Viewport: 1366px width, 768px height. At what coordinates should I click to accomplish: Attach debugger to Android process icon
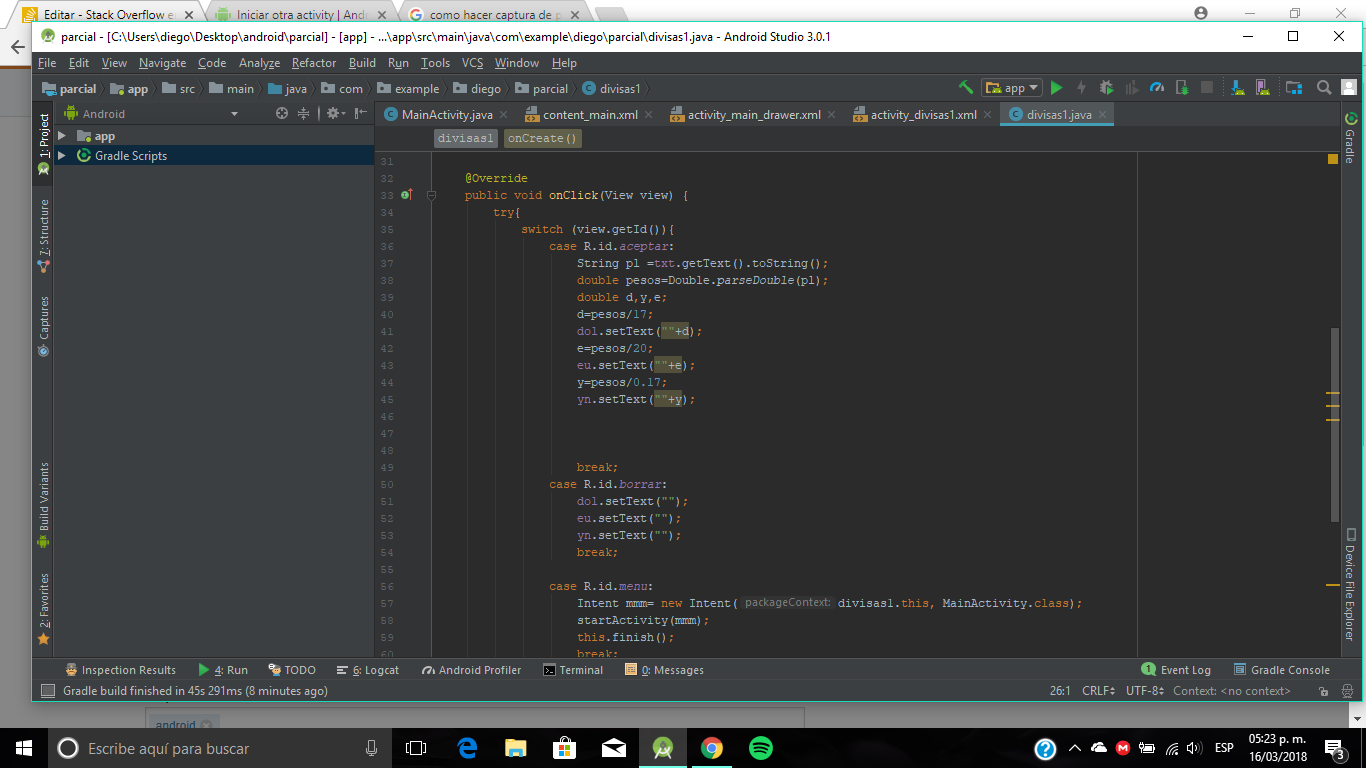click(1182, 88)
